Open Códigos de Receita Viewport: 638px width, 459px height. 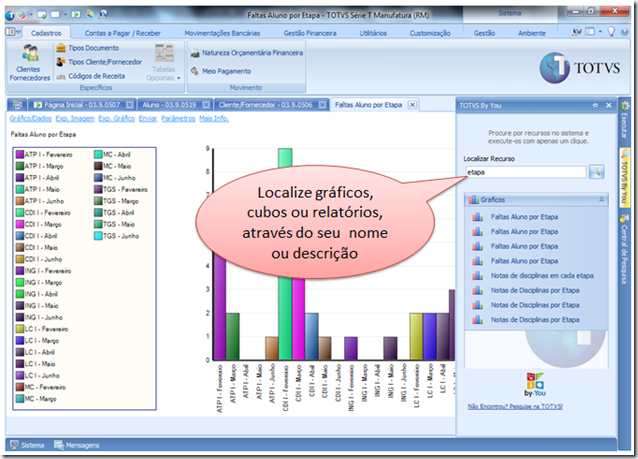(97, 76)
